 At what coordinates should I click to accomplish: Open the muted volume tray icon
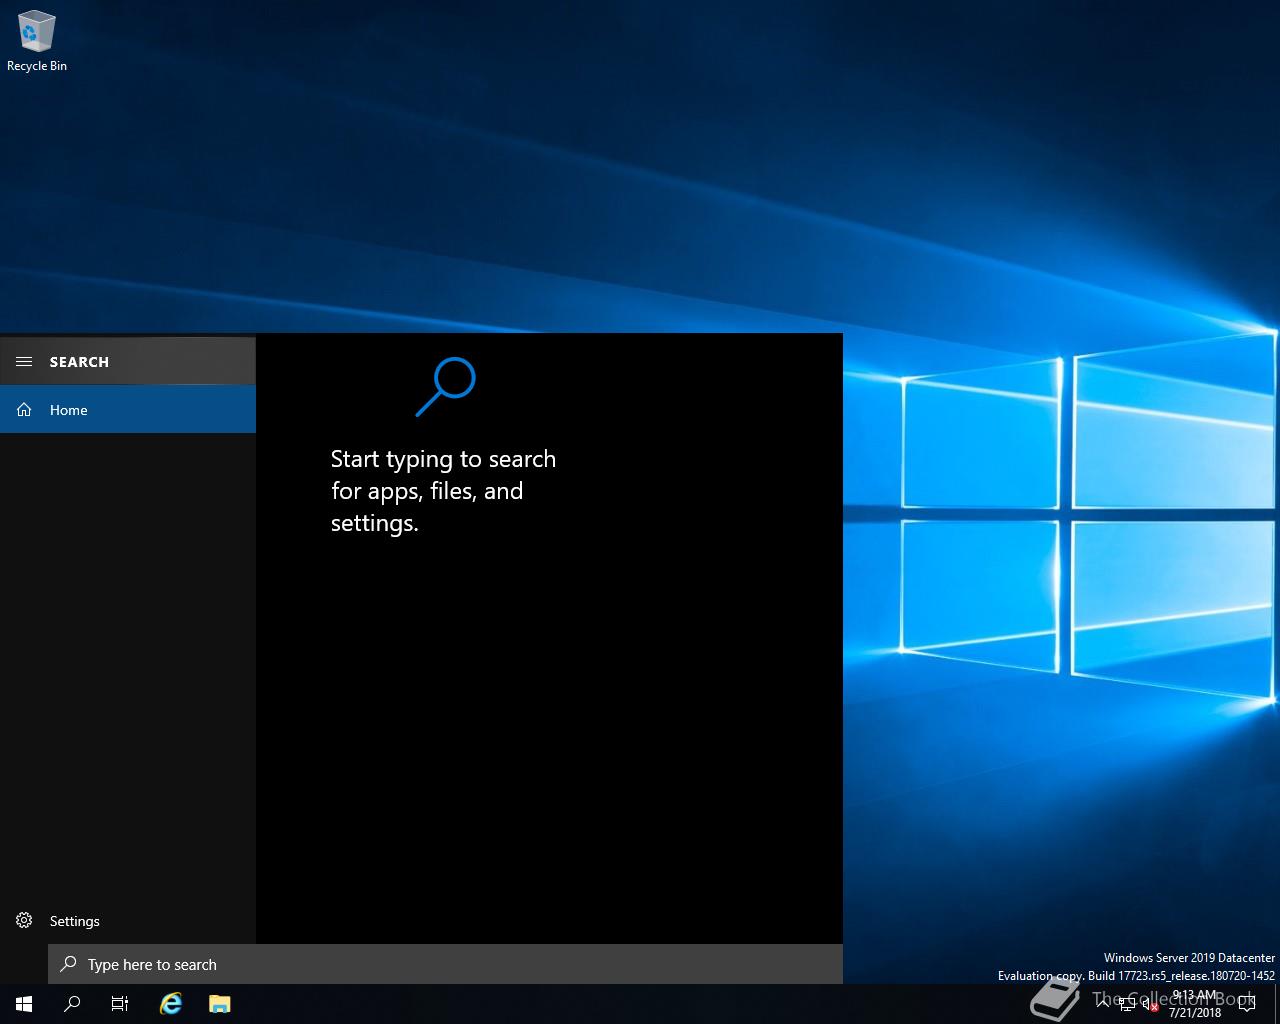[x=1149, y=1005]
